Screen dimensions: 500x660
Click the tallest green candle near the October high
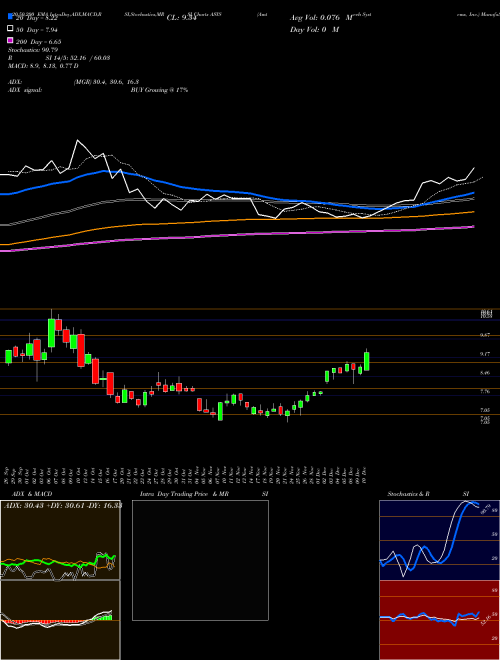coord(51,333)
